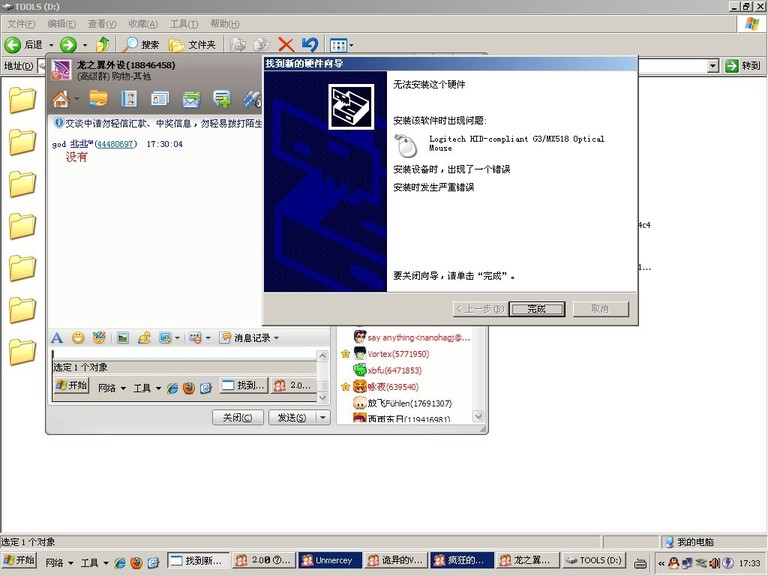Click the green Back (后退) arrow button
Screen dimensions: 768x576
tap(14, 44)
